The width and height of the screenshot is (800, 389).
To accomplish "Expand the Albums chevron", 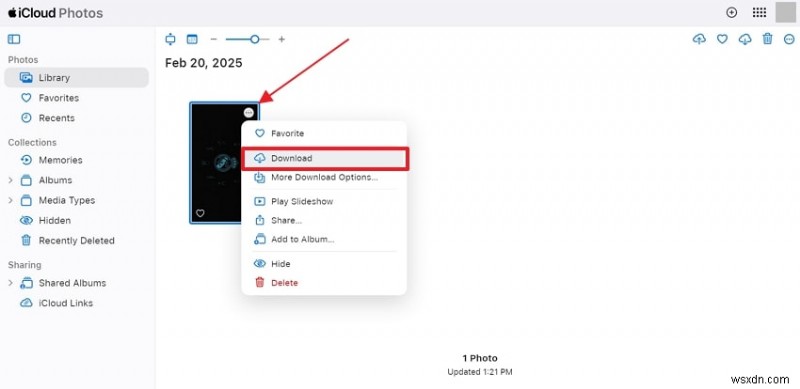I will coord(10,180).
